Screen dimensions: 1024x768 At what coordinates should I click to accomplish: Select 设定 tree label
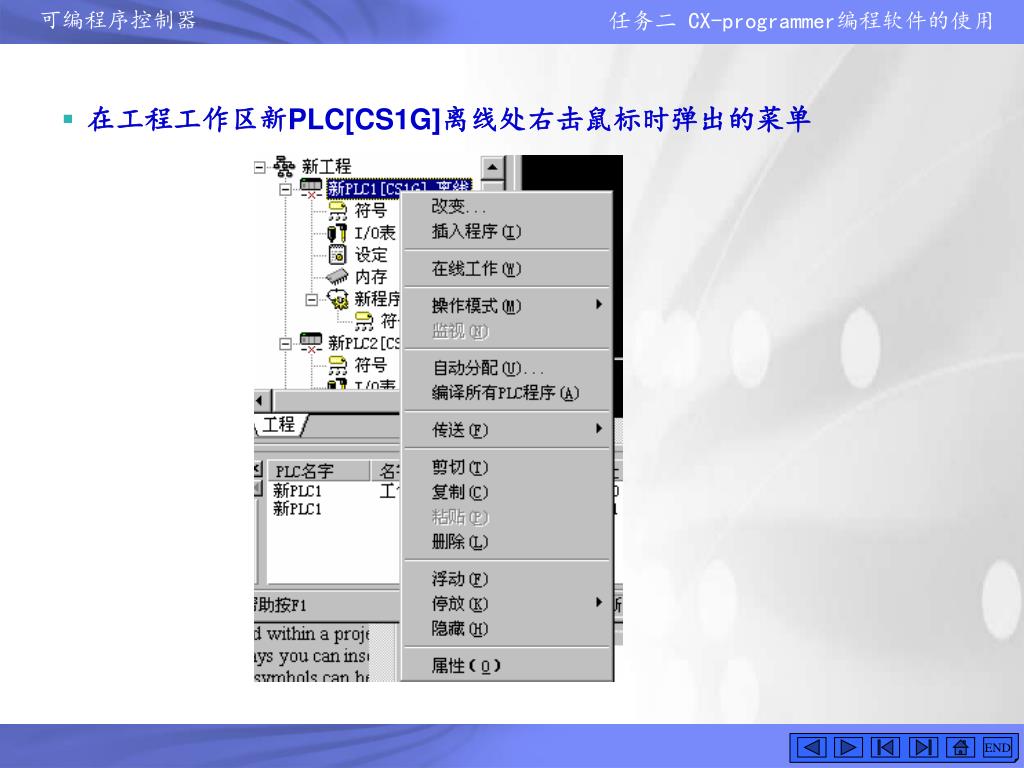coord(370,255)
